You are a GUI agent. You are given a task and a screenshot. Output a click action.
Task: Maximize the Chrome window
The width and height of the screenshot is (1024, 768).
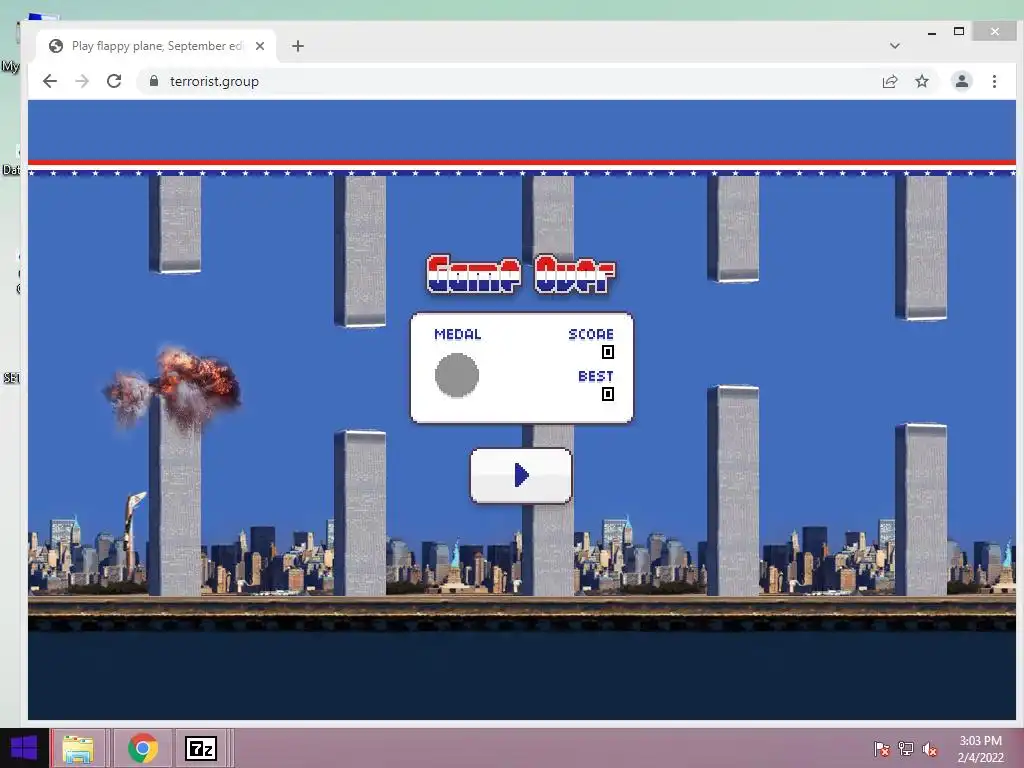(x=959, y=31)
